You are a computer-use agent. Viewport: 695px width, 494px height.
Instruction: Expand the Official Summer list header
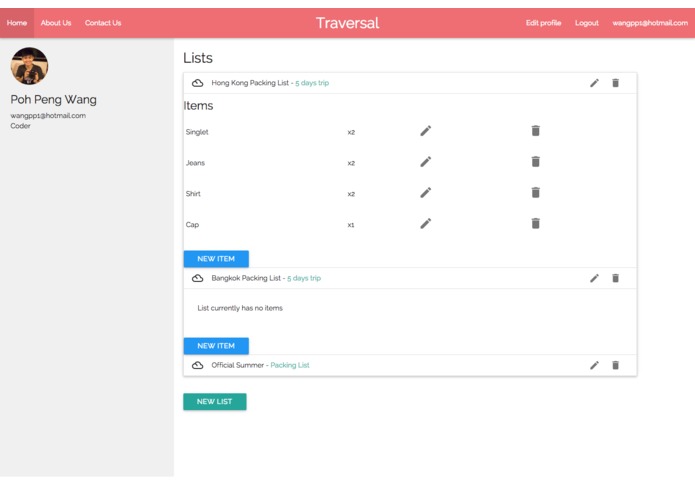[x=410, y=365]
